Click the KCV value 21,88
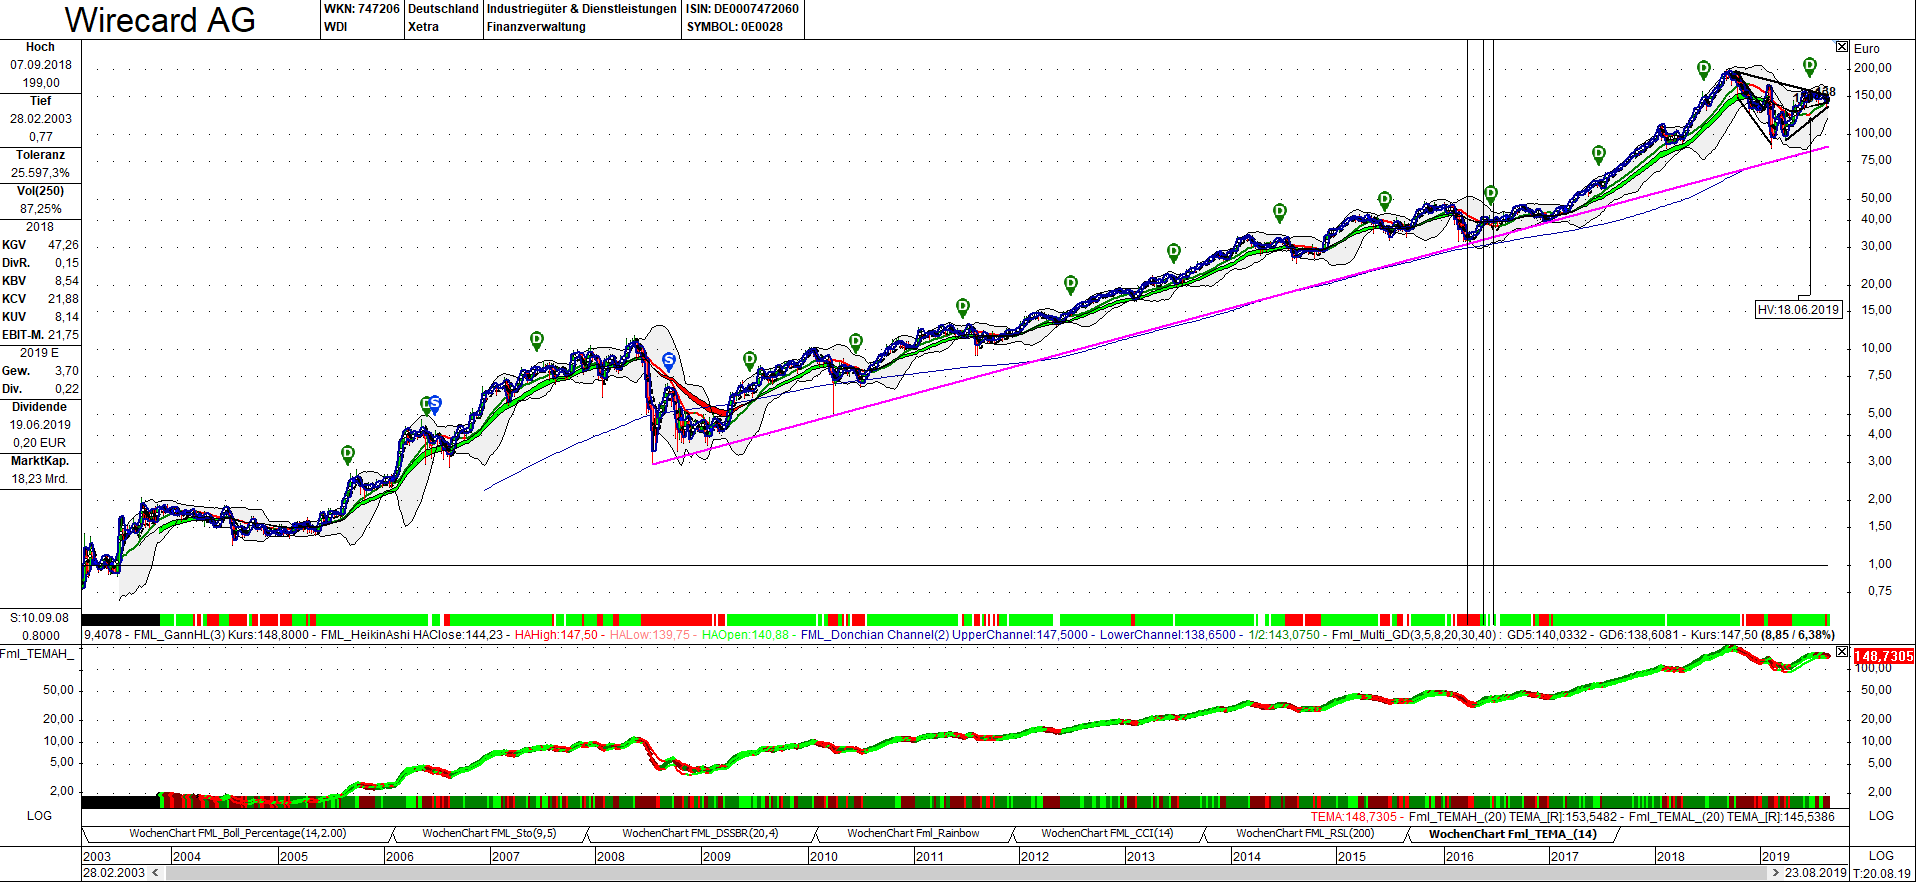The width and height of the screenshot is (1916, 882). (63, 299)
